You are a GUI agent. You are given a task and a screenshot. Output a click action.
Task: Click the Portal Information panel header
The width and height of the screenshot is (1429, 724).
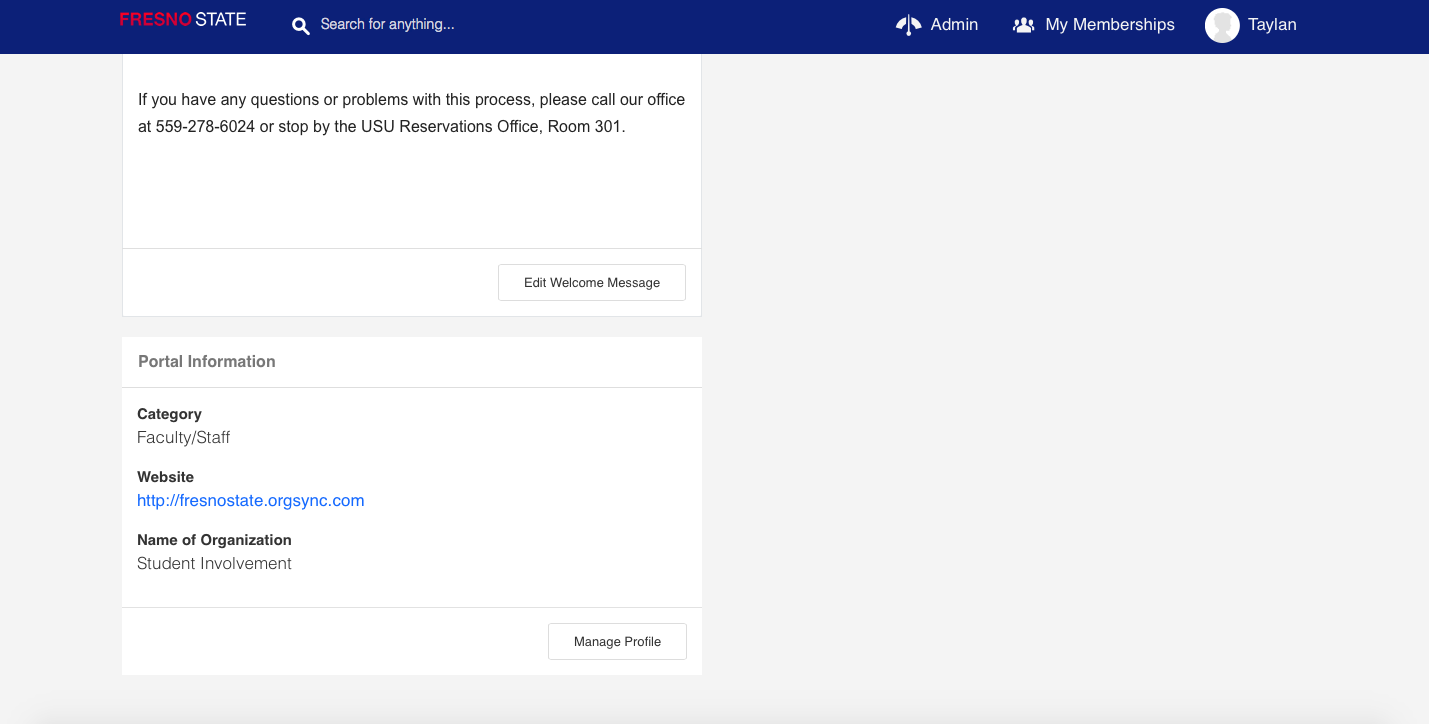click(207, 362)
